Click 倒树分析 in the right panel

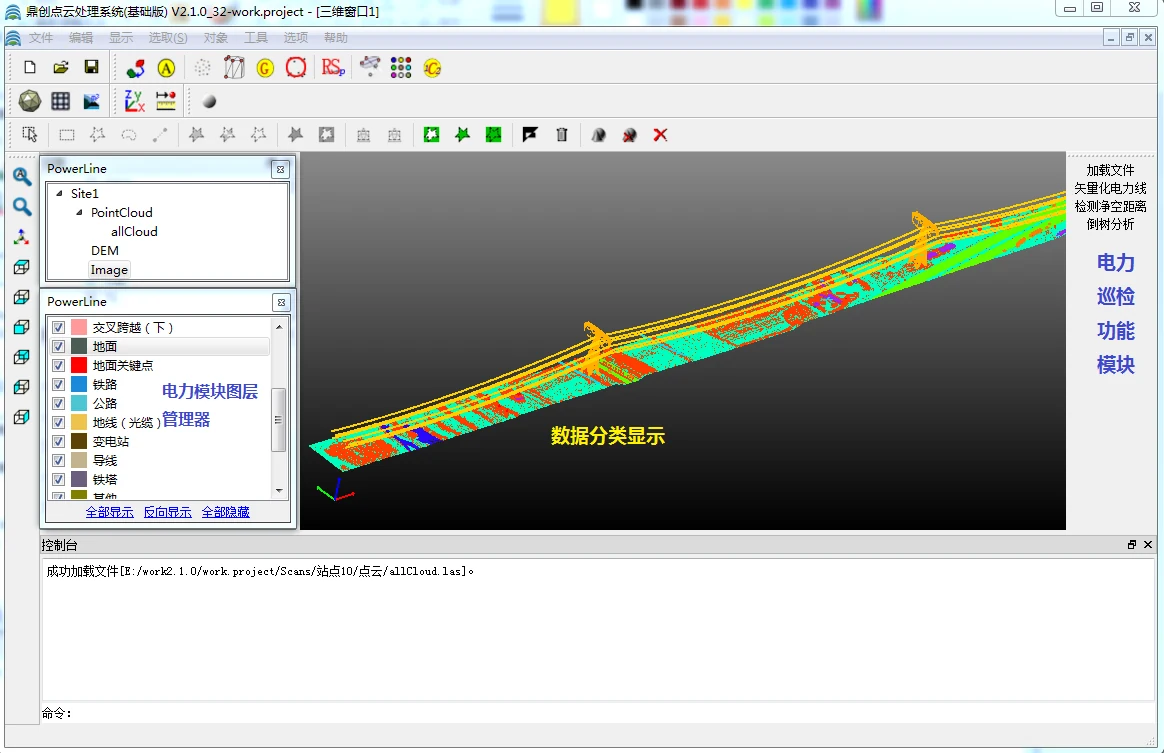[1111, 224]
